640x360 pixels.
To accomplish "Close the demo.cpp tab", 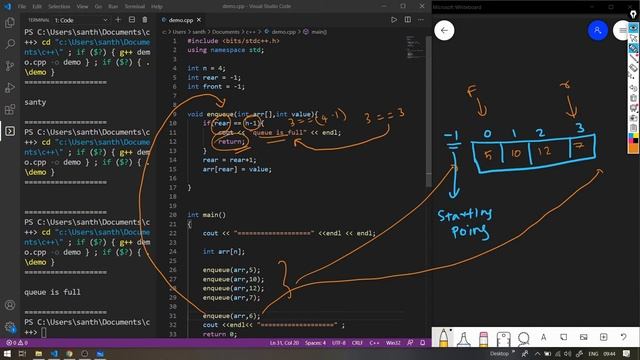I will (199, 20).
